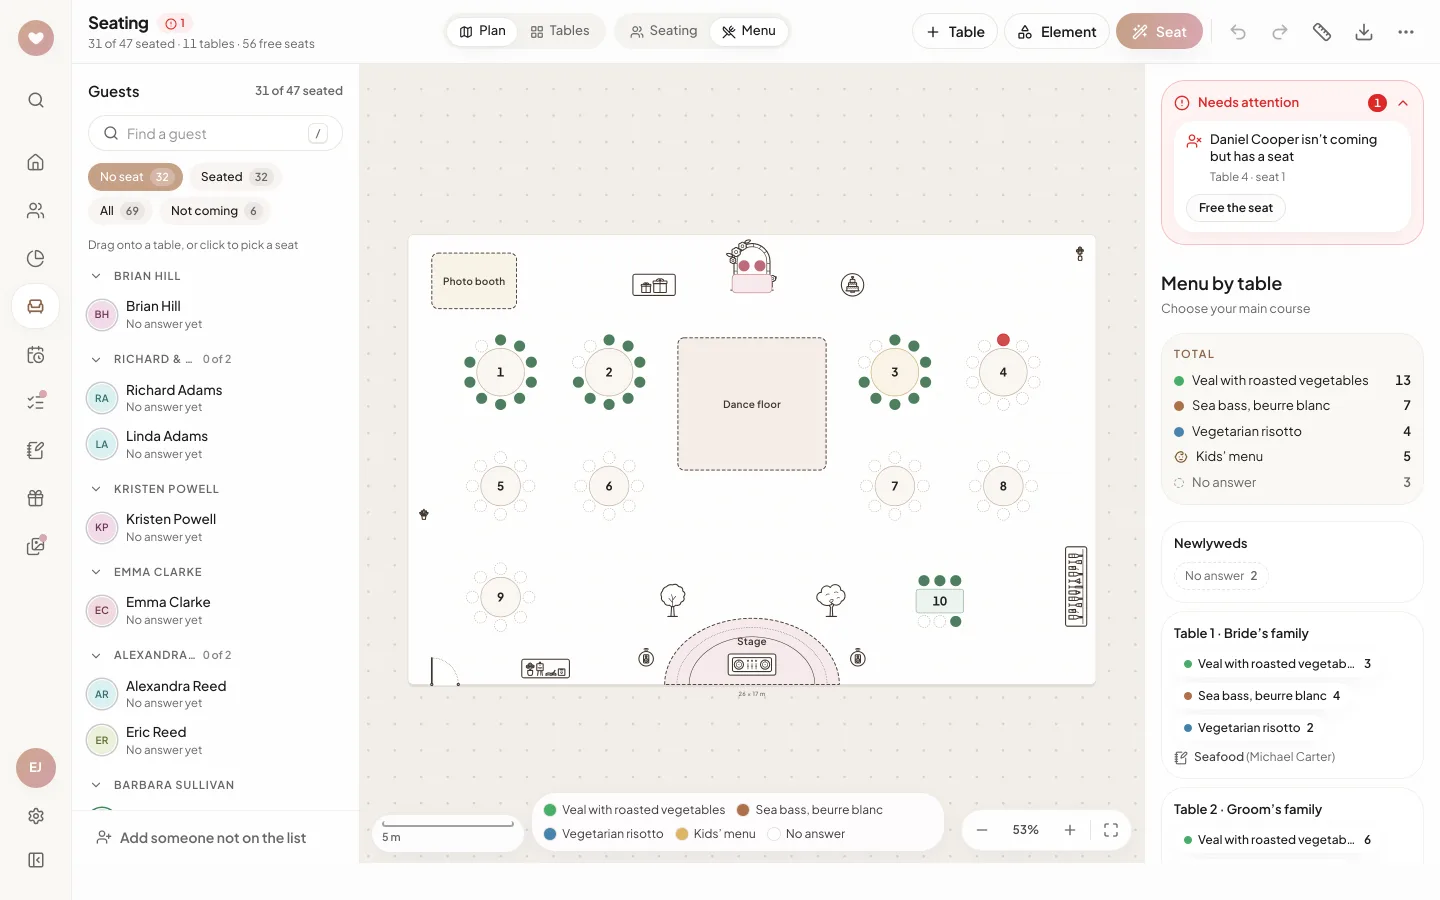Click the Find a guest search field
1440x900 pixels.
click(215, 134)
